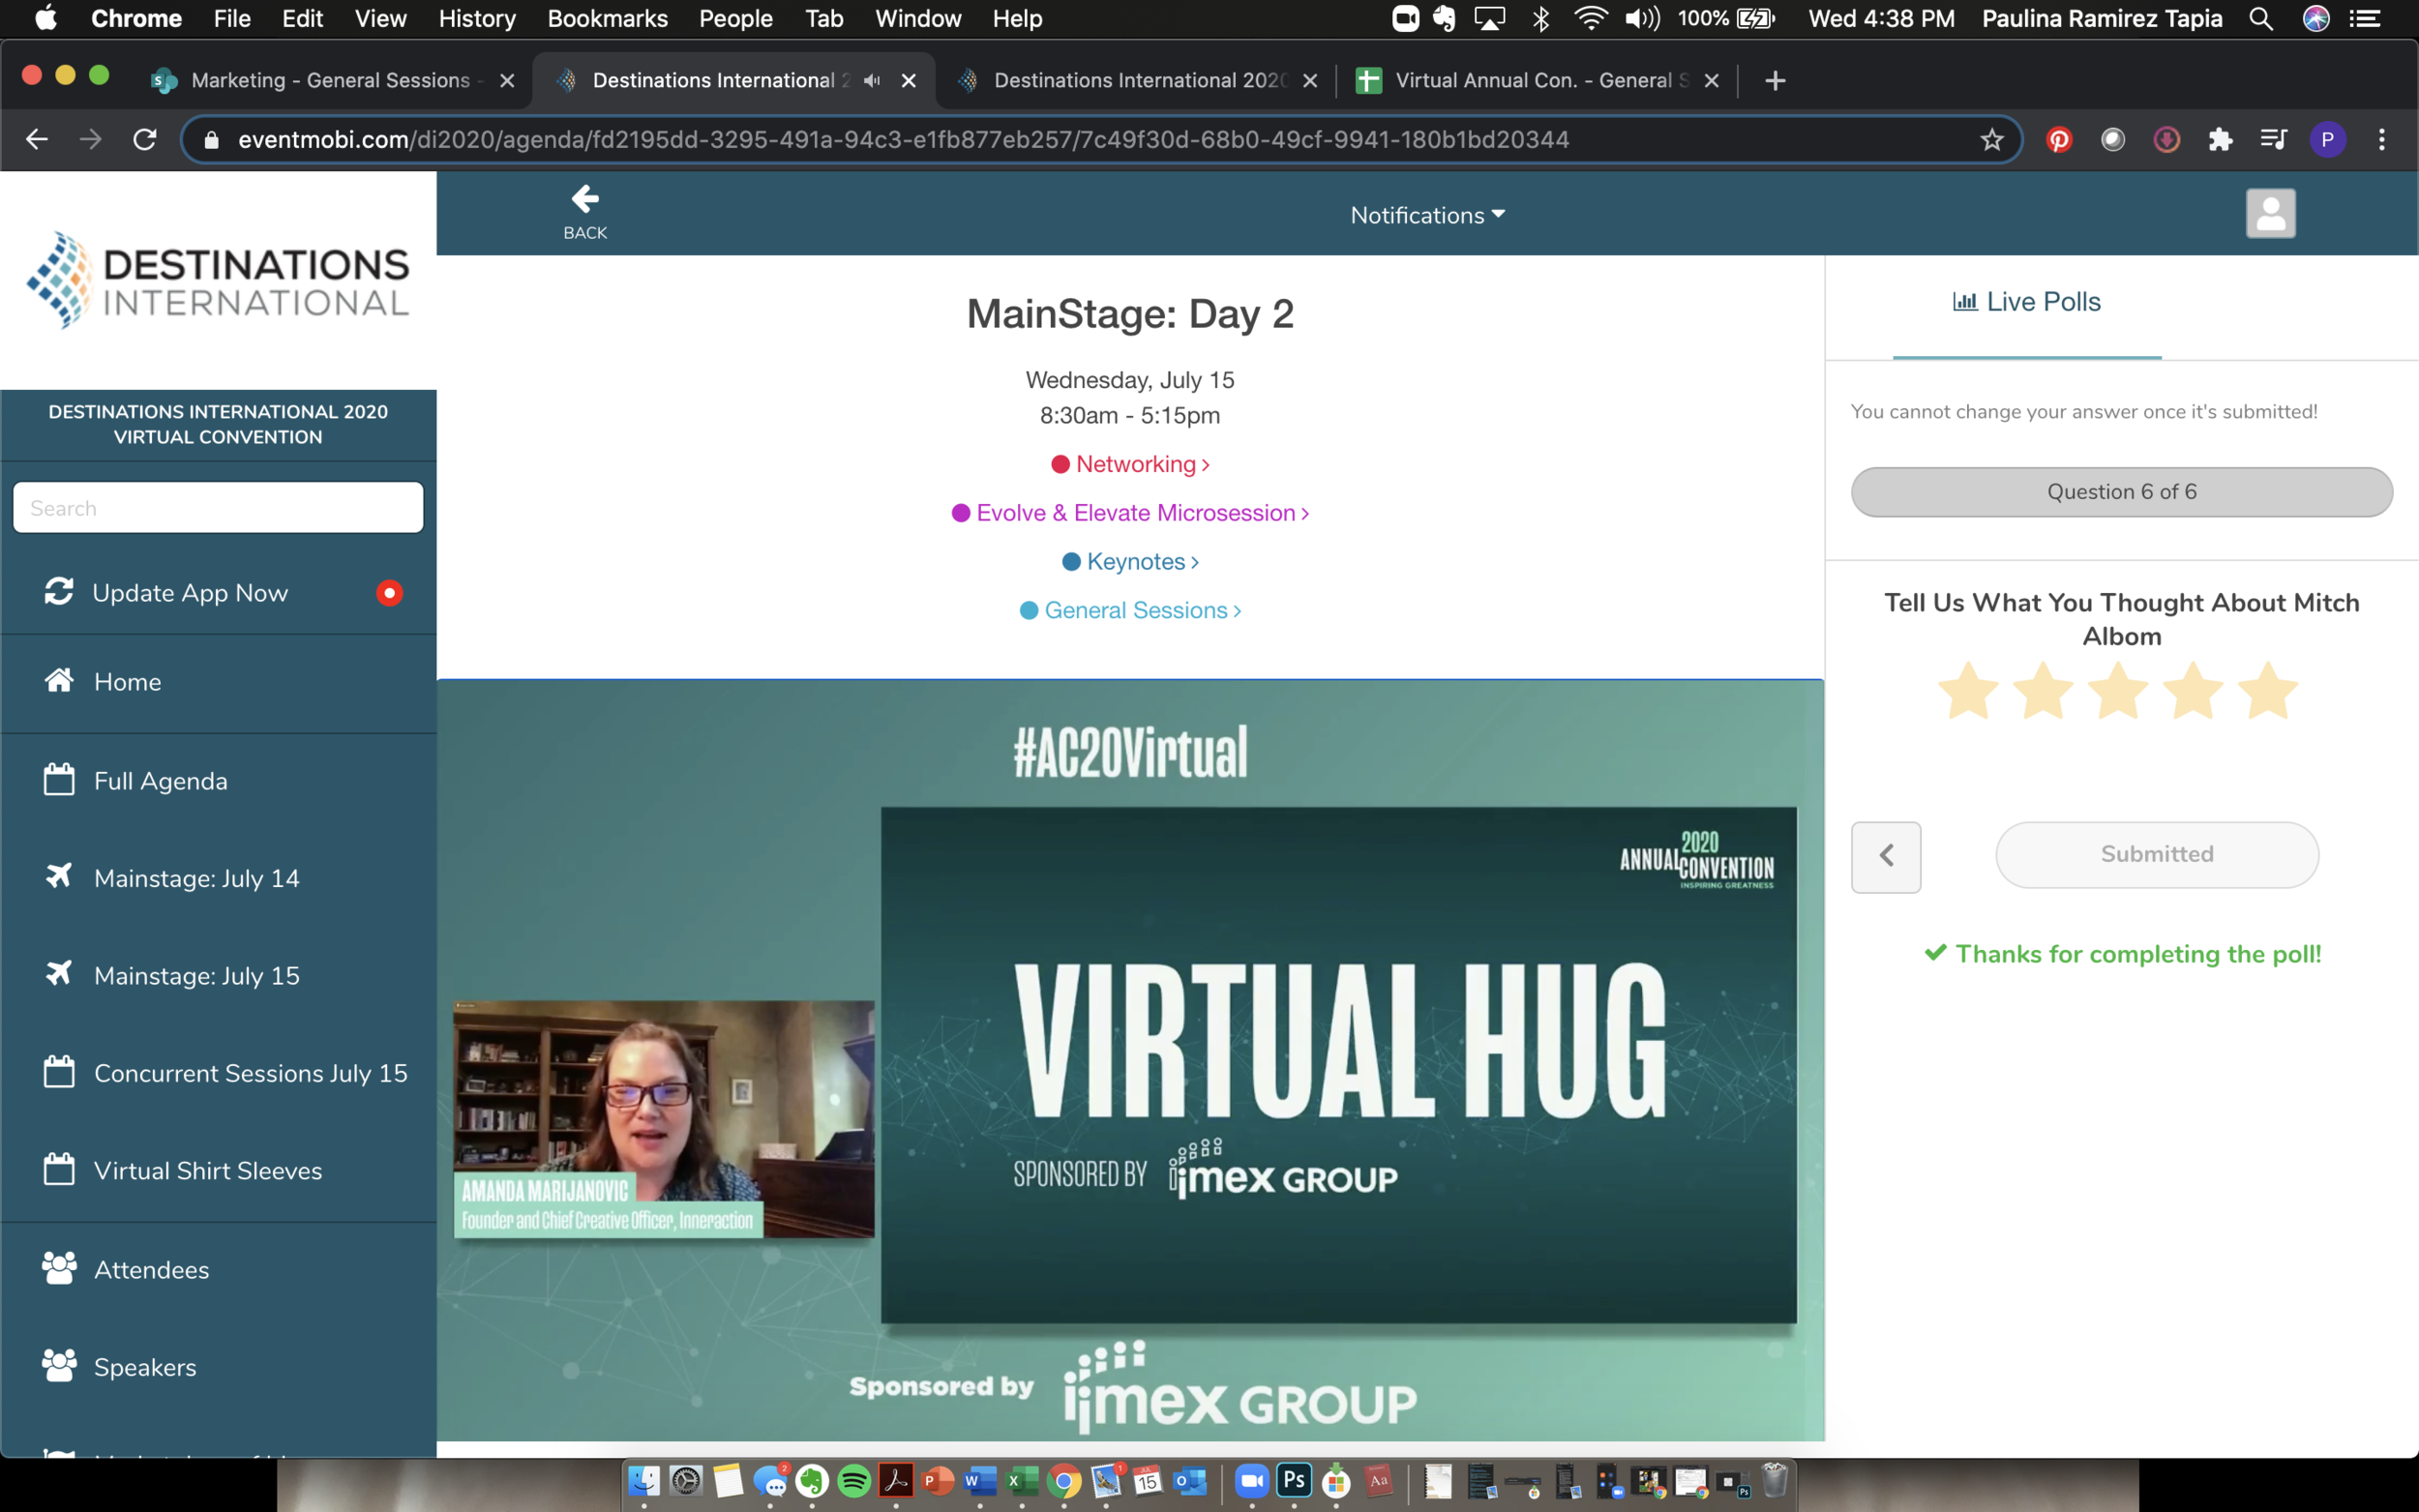This screenshot has width=2419, height=1512.
Task: Click the Speakers people icon
Action: (x=59, y=1366)
